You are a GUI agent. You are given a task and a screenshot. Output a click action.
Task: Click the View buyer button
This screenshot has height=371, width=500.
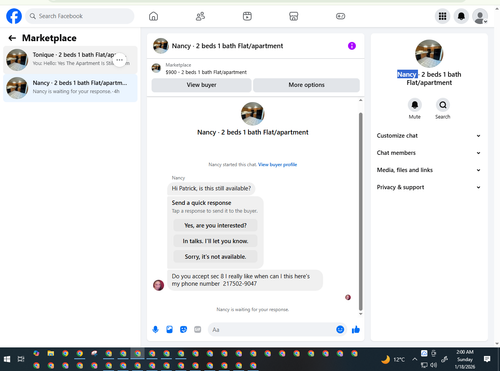pyautogui.click(x=201, y=85)
